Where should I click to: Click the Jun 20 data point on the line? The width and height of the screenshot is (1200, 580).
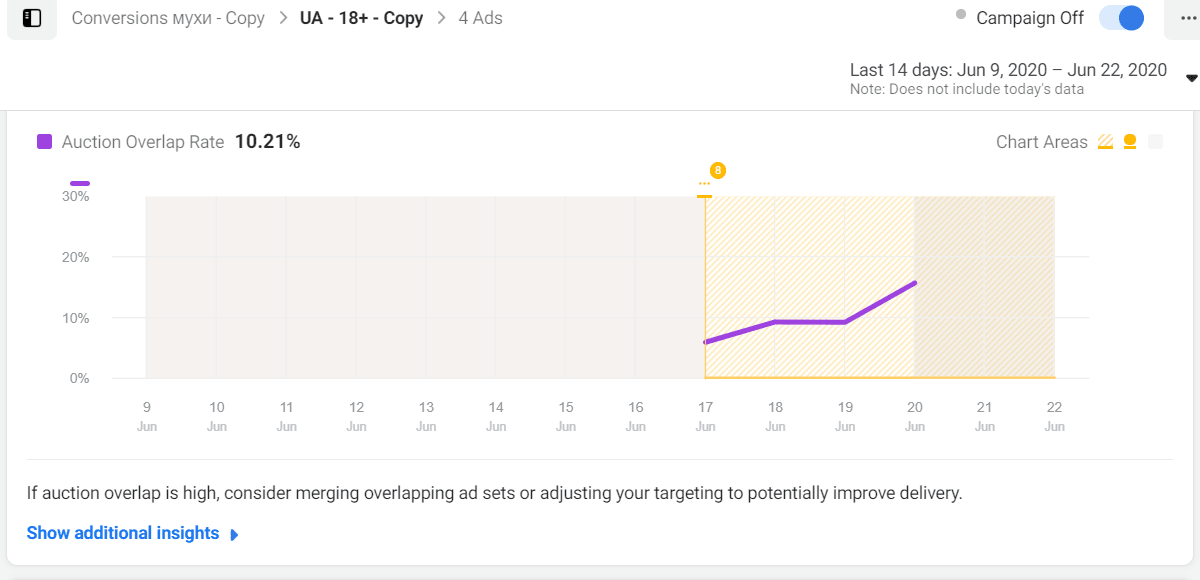[914, 283]
